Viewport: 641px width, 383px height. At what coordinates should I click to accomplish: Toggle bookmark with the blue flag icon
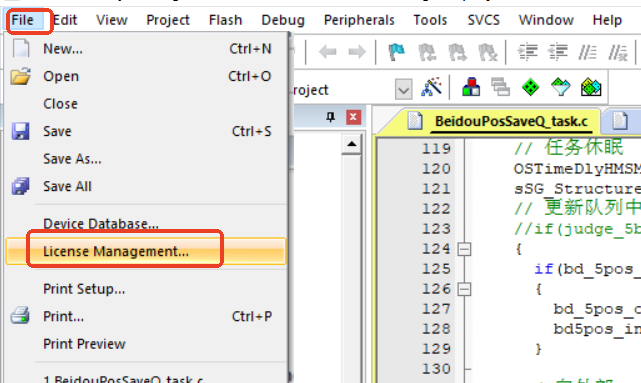point(396,52)
